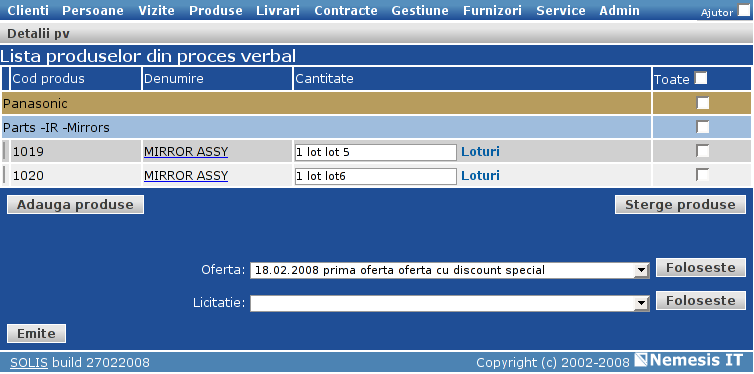
Task: Open the Contracte menu
Action: (346, 11)
